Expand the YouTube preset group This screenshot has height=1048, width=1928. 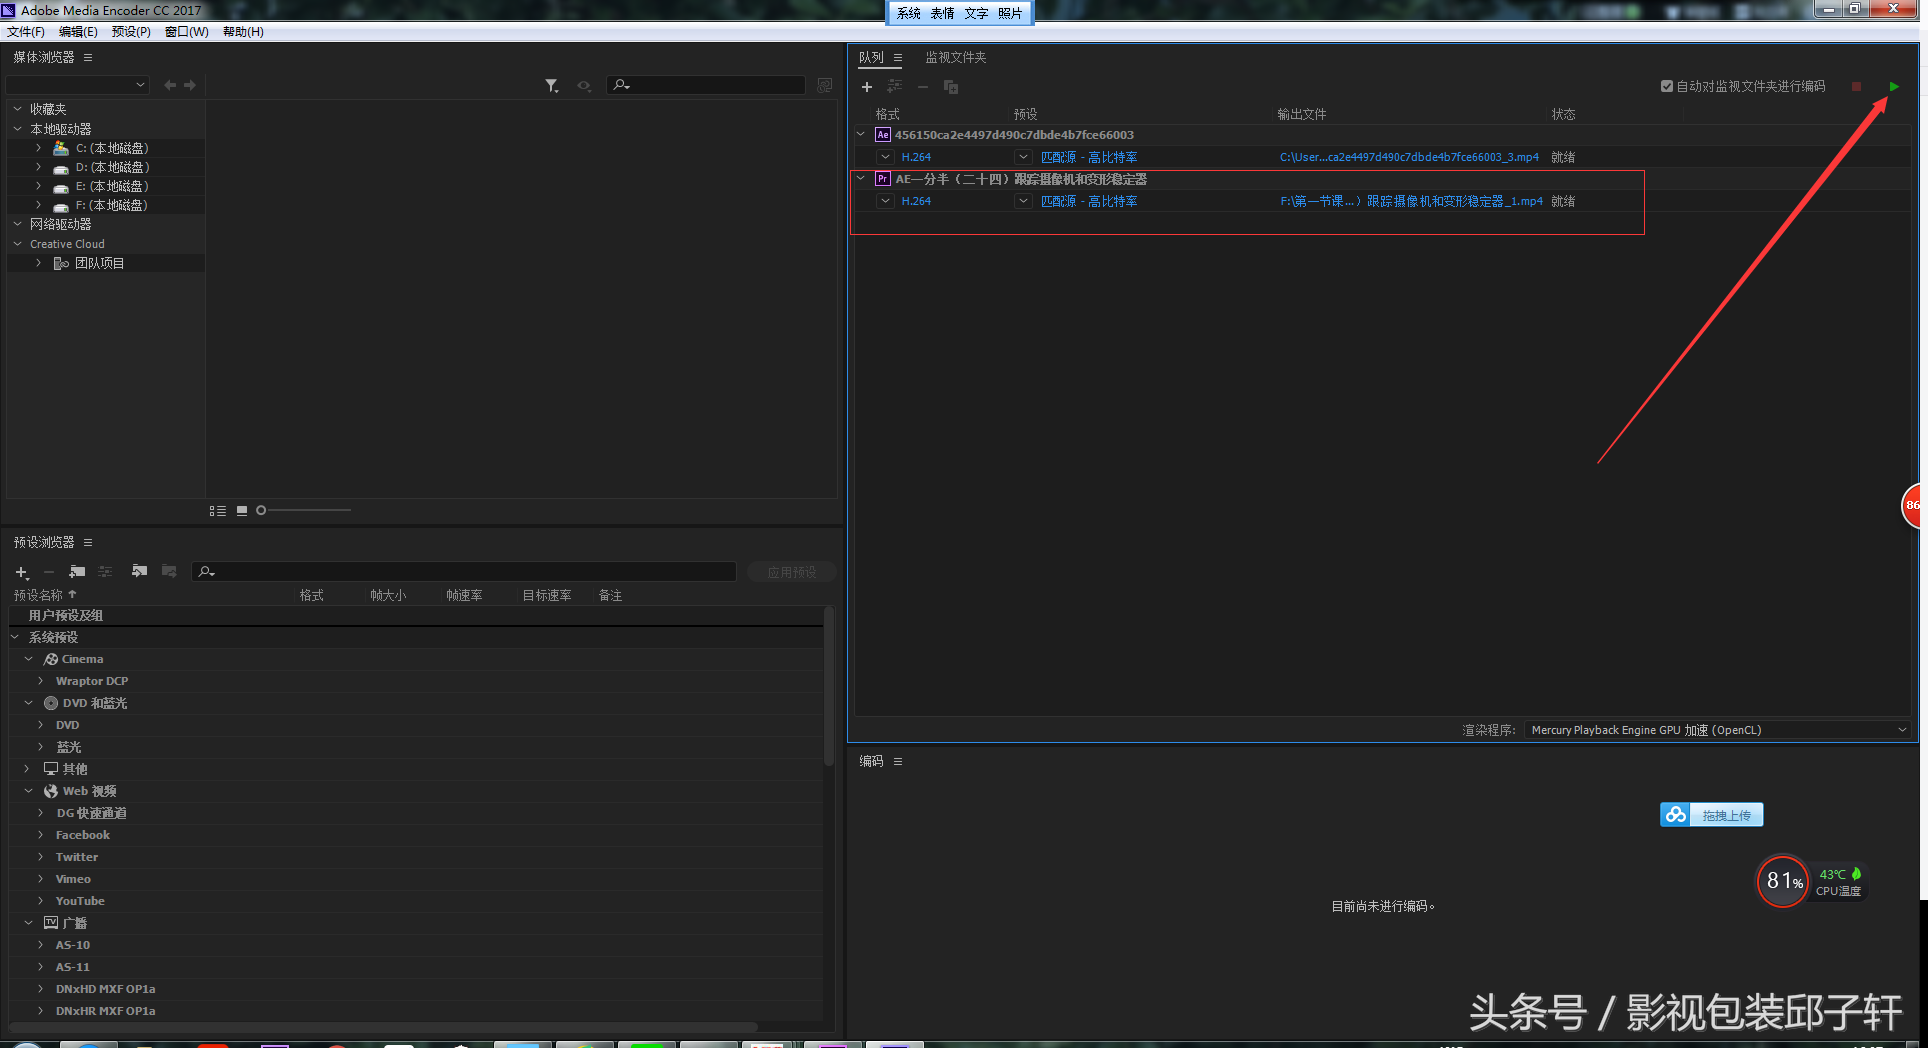click(x=41, y=901)
